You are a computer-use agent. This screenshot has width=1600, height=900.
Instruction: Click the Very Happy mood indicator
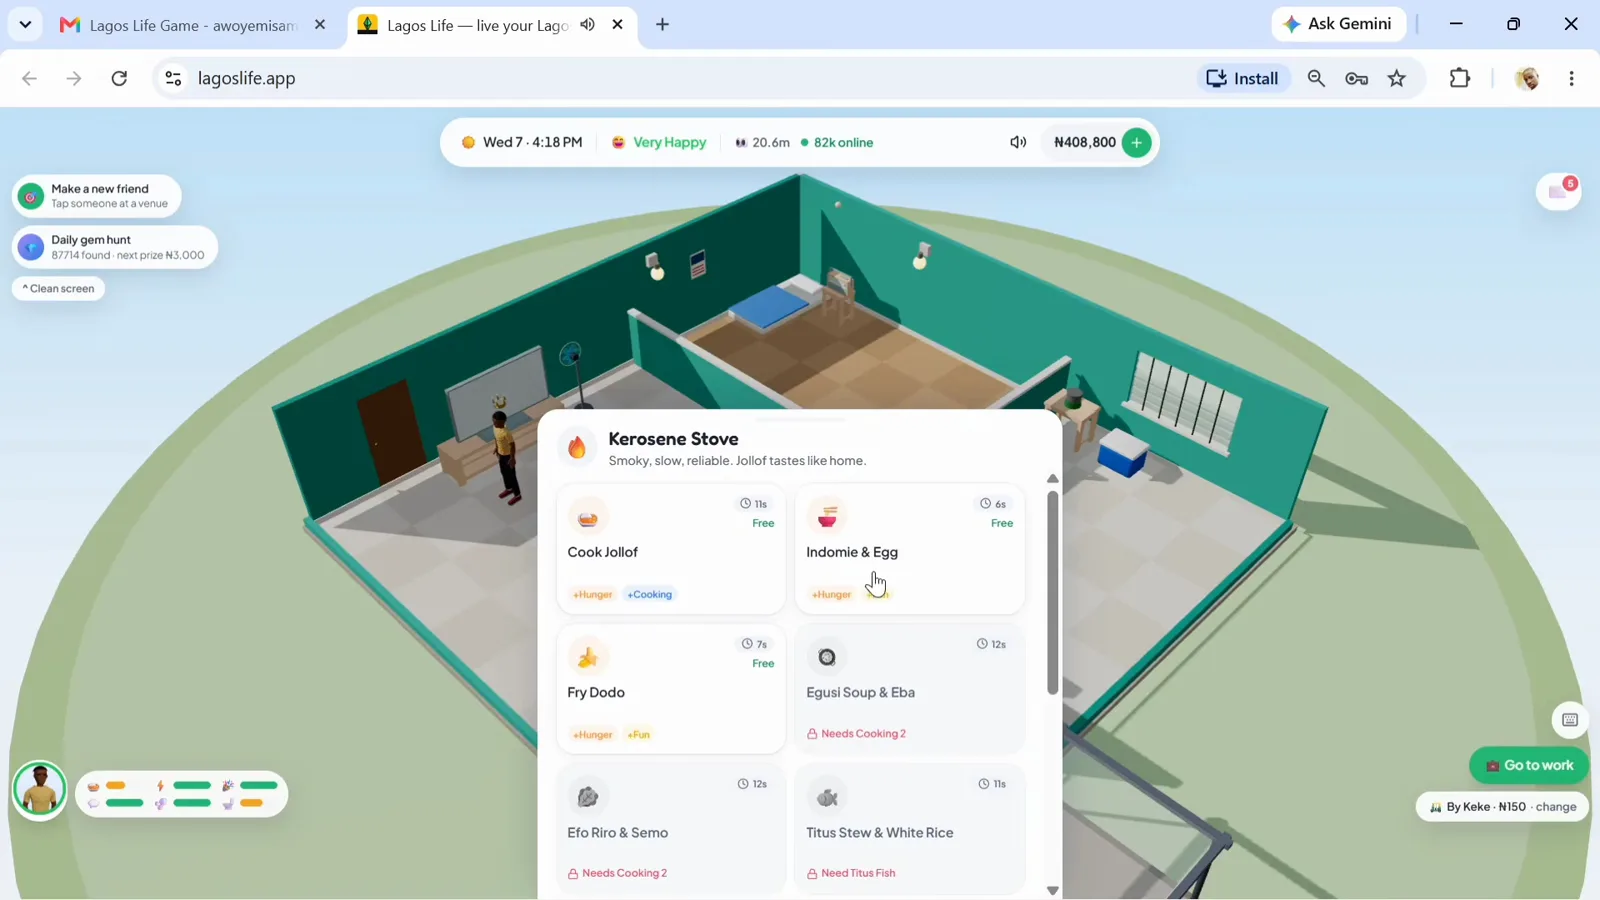tap(659, 142)
